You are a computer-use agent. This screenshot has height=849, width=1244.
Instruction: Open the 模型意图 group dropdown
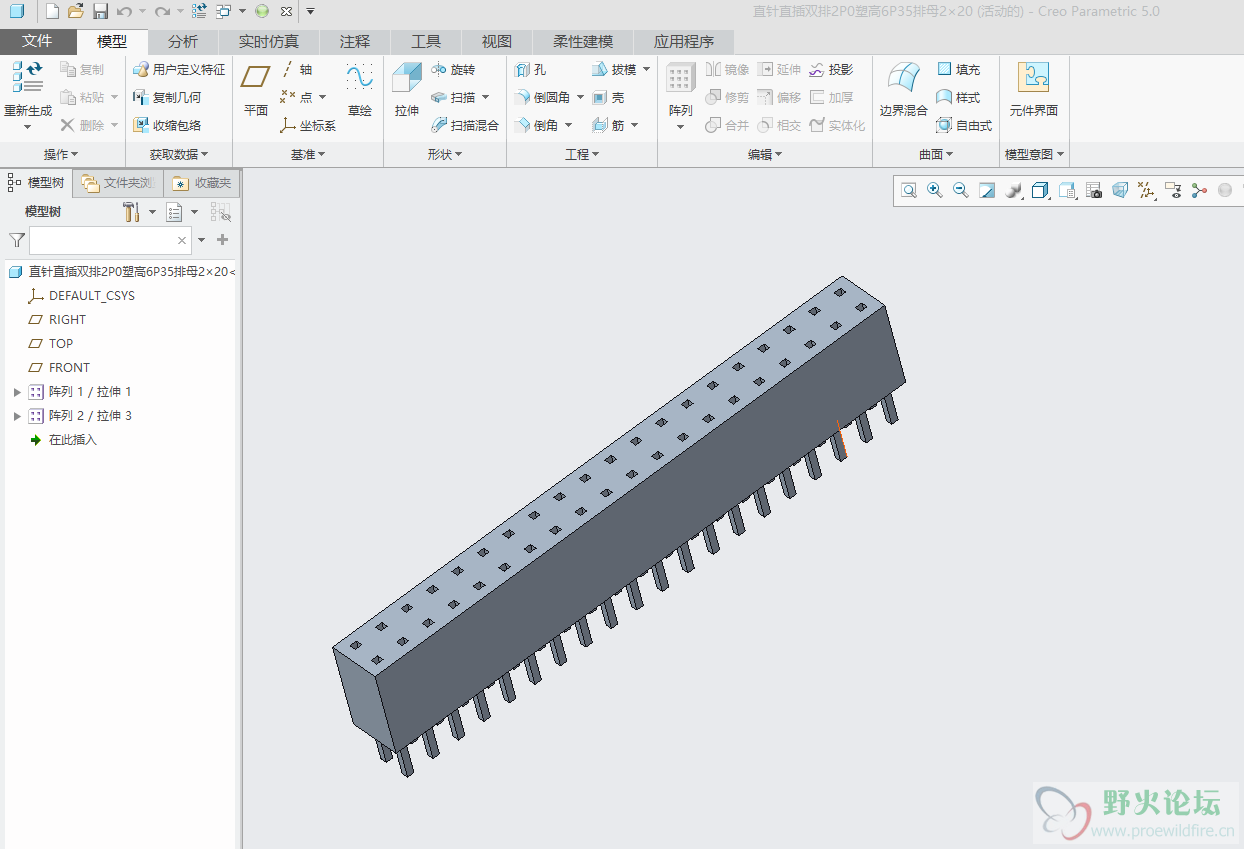pyautogui.click(x=1035, y=155)
